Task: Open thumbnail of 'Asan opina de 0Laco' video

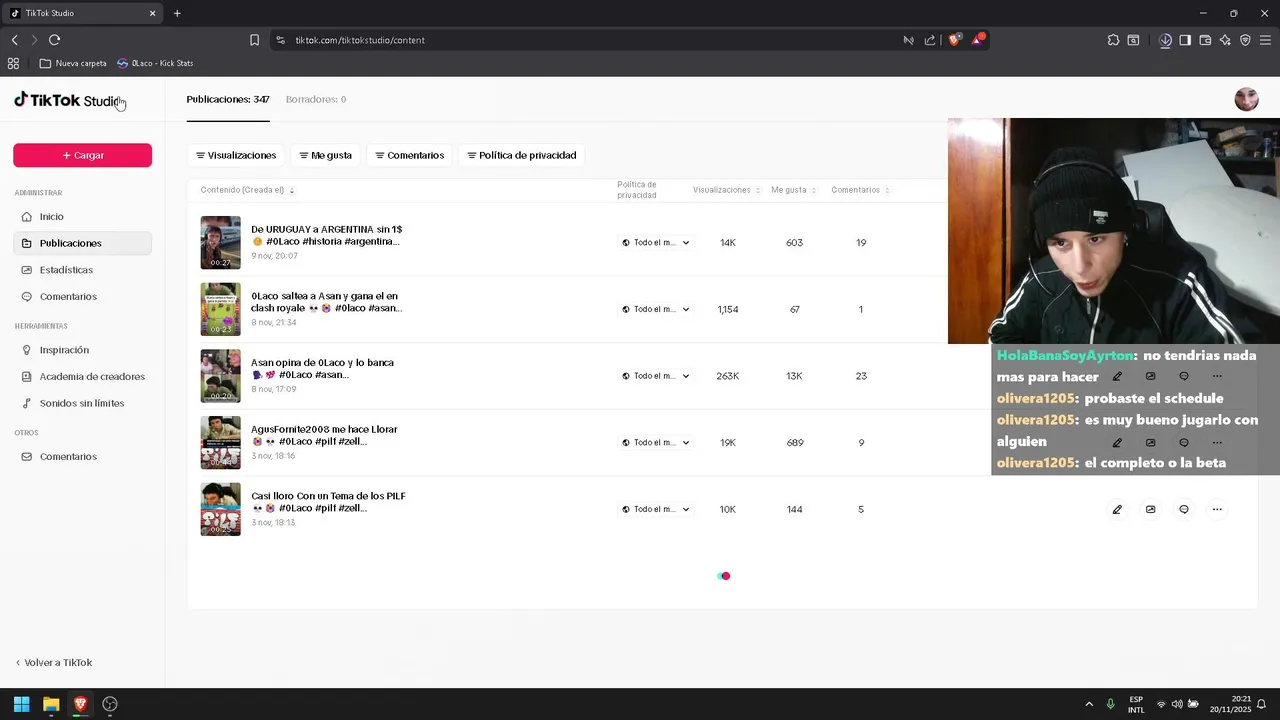Action: click(x=220, y=376)
